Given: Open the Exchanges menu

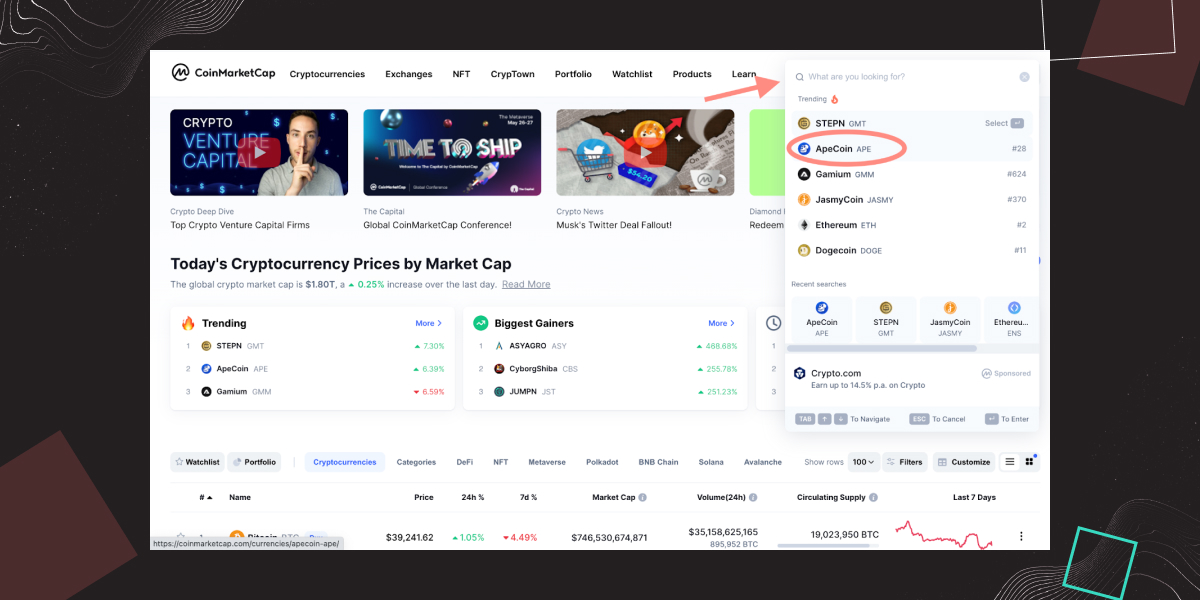Looking at the screenshot, I should (x=409, y=74).
